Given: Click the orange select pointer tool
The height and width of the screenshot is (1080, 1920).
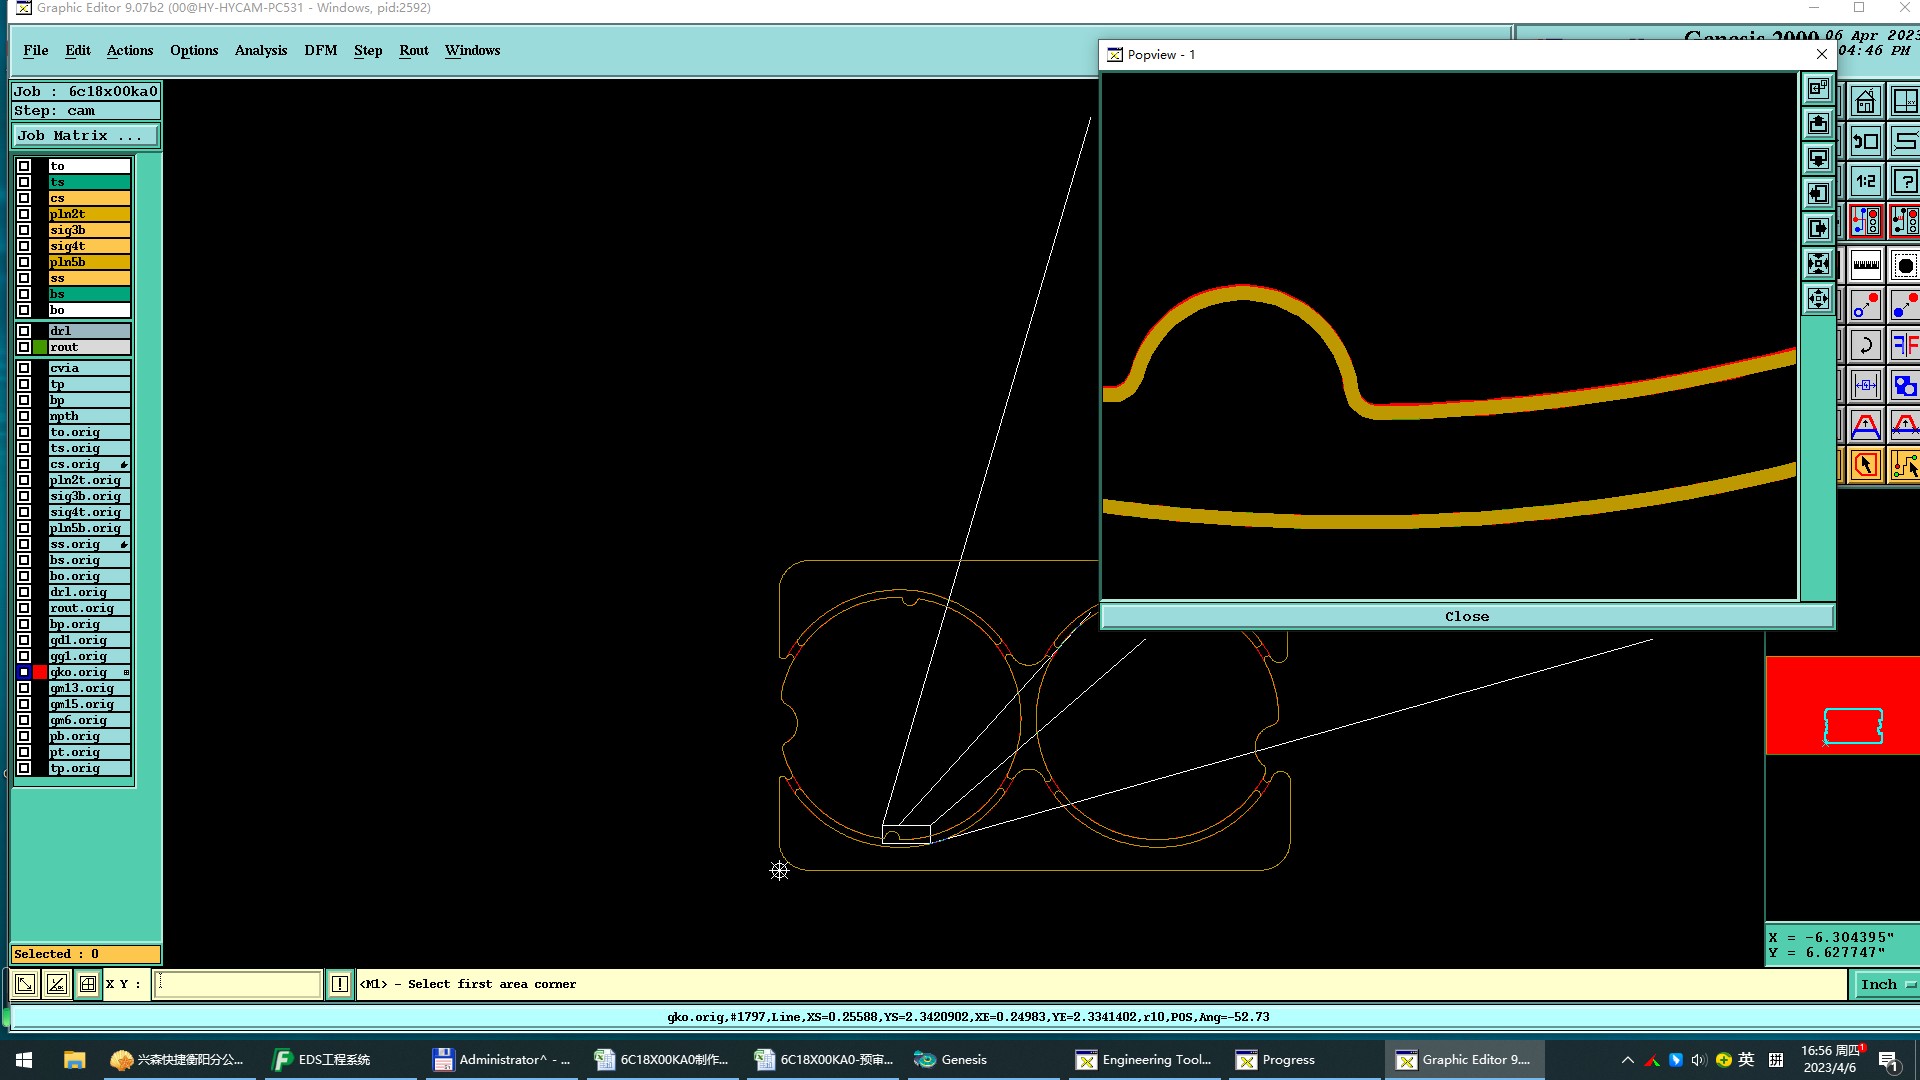Looking at the screenshot, I should (x=1865, y=465).
